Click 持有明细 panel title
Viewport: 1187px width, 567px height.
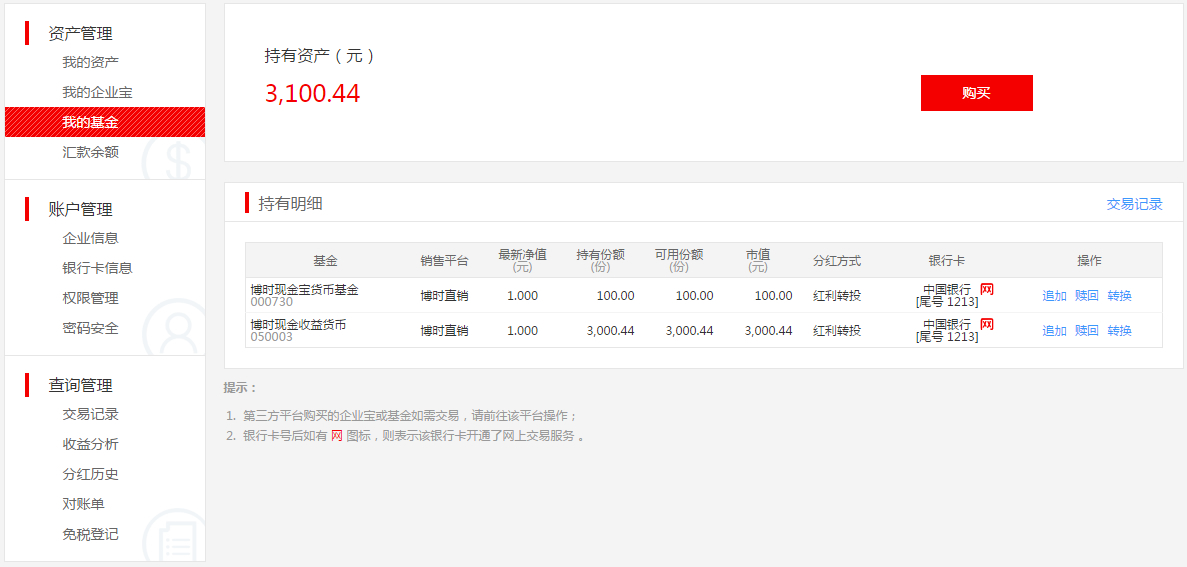[x=291, y=204]
